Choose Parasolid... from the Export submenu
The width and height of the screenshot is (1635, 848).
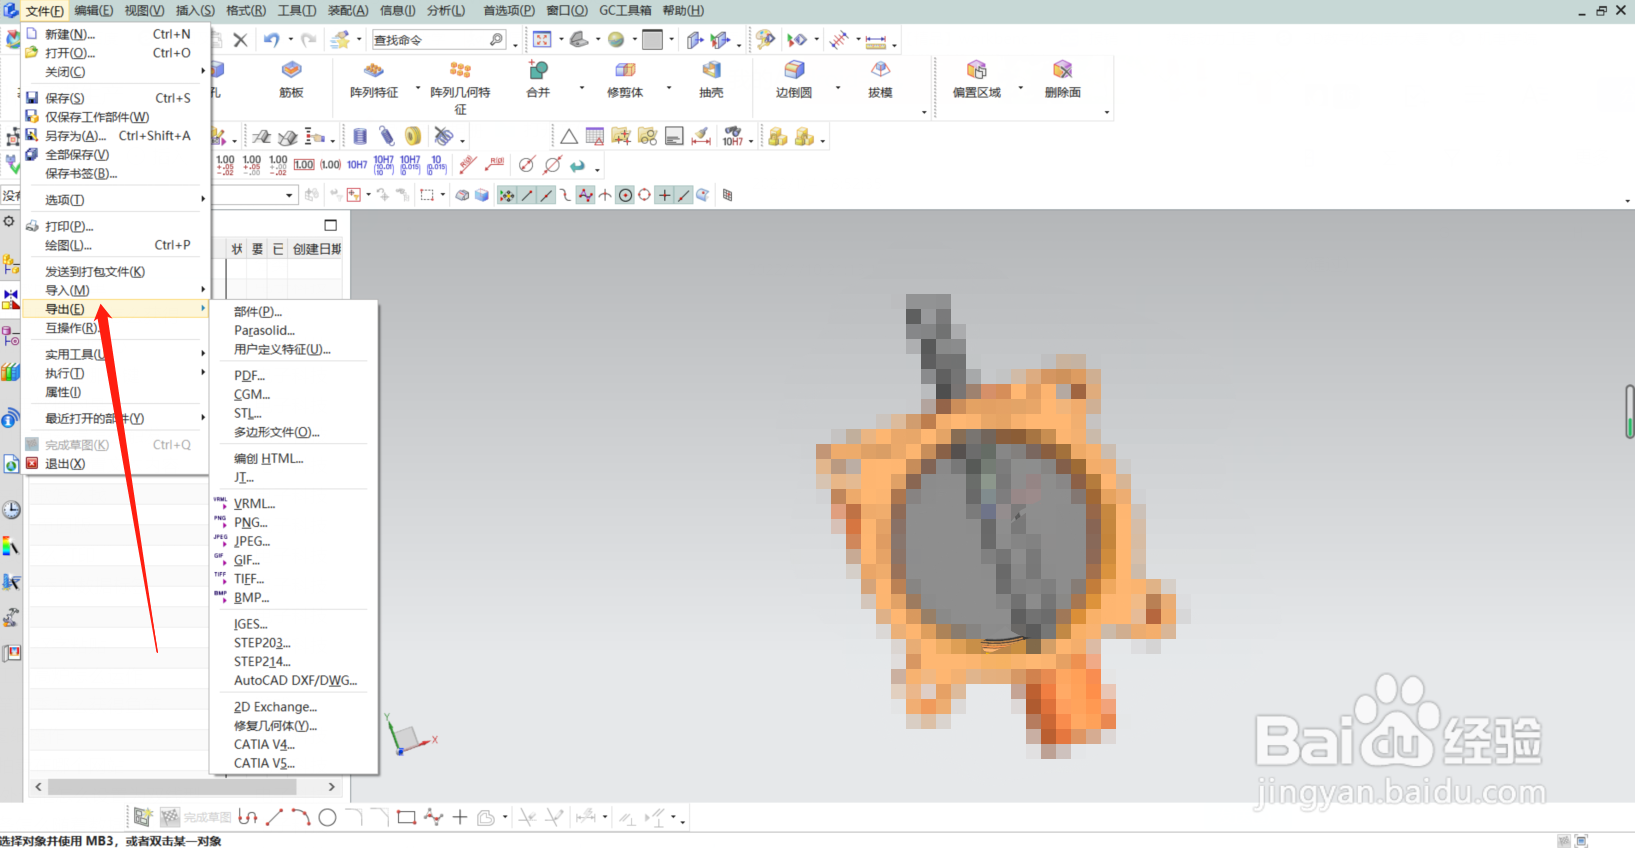(264, 330)
